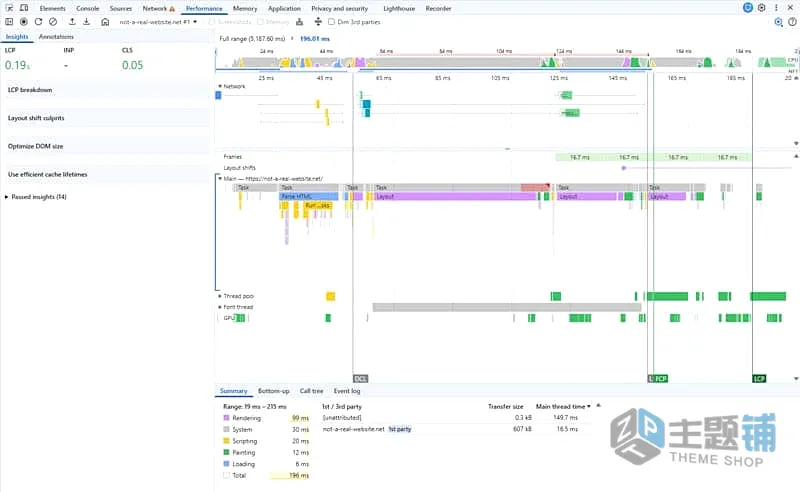
Task: Expand the Thread pool track
Action: pyautogui.click(x=220, y=296)
